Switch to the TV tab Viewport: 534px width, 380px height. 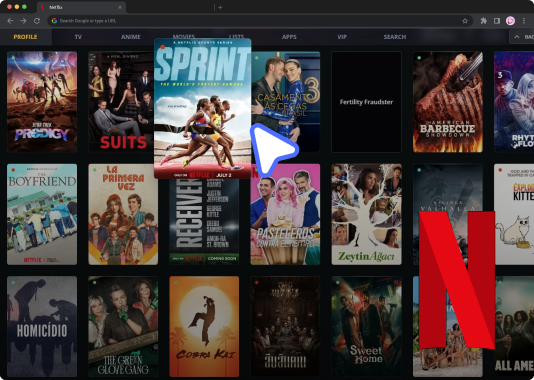point(78,37)
